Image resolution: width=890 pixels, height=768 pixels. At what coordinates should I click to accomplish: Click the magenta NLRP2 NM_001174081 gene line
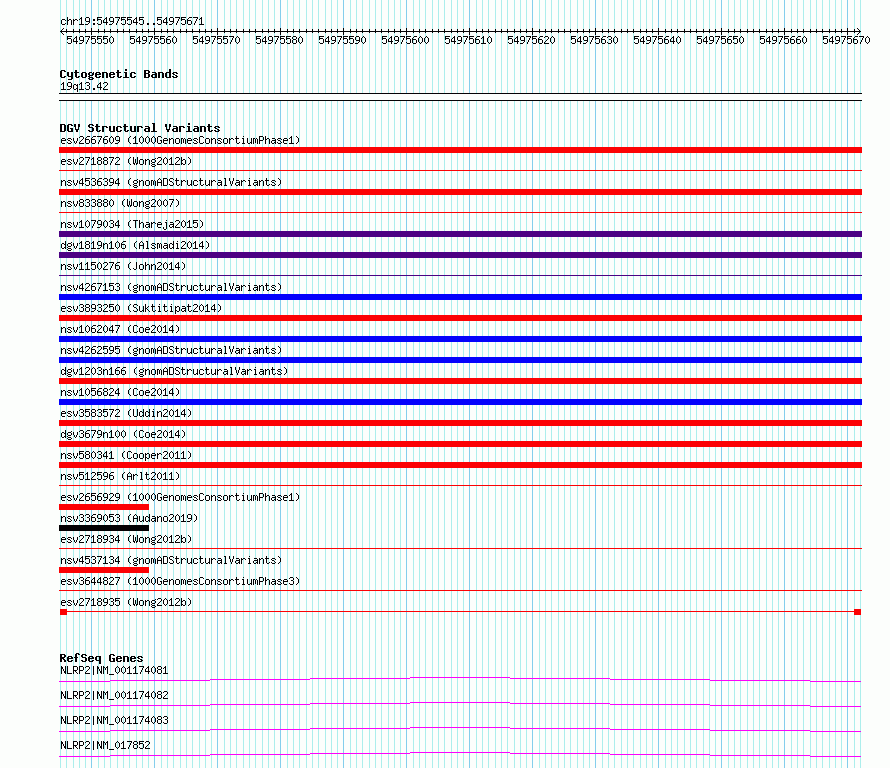pos(460,679)
